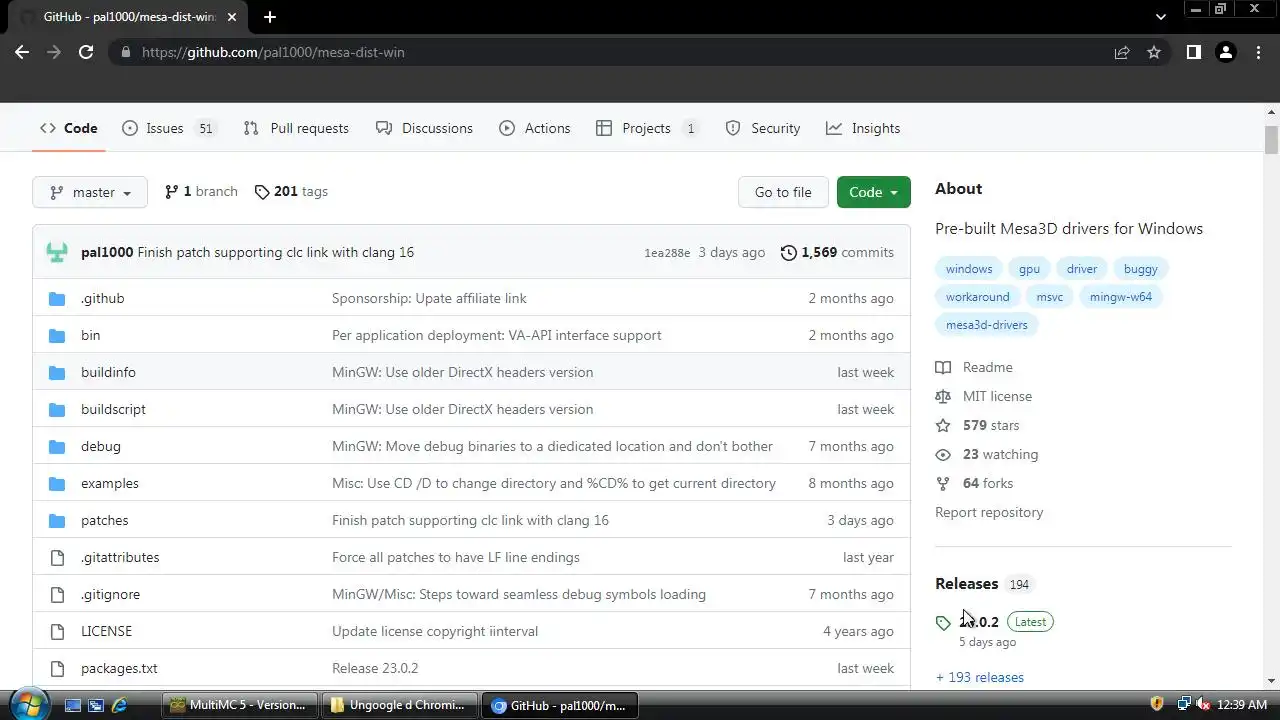Select the mesa3d-drivers topic tag

point(987,325)
